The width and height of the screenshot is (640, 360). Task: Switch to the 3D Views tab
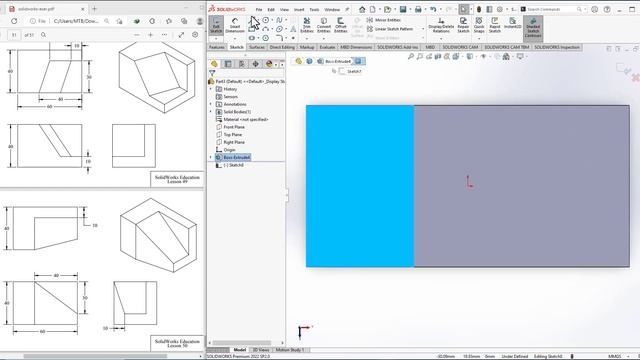tap(260, 350)
